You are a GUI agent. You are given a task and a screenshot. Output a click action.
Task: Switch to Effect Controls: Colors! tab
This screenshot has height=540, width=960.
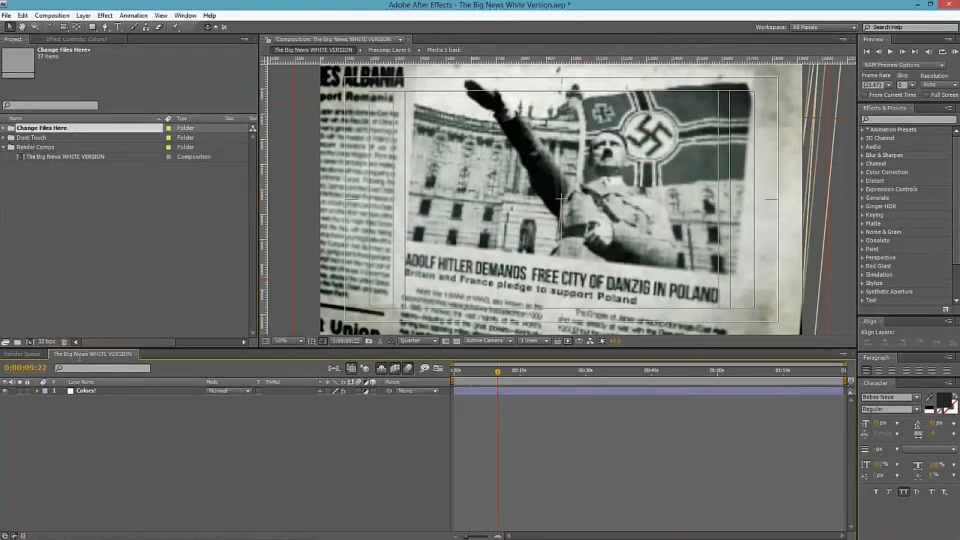pyautogui.click(x=76, y=39)
